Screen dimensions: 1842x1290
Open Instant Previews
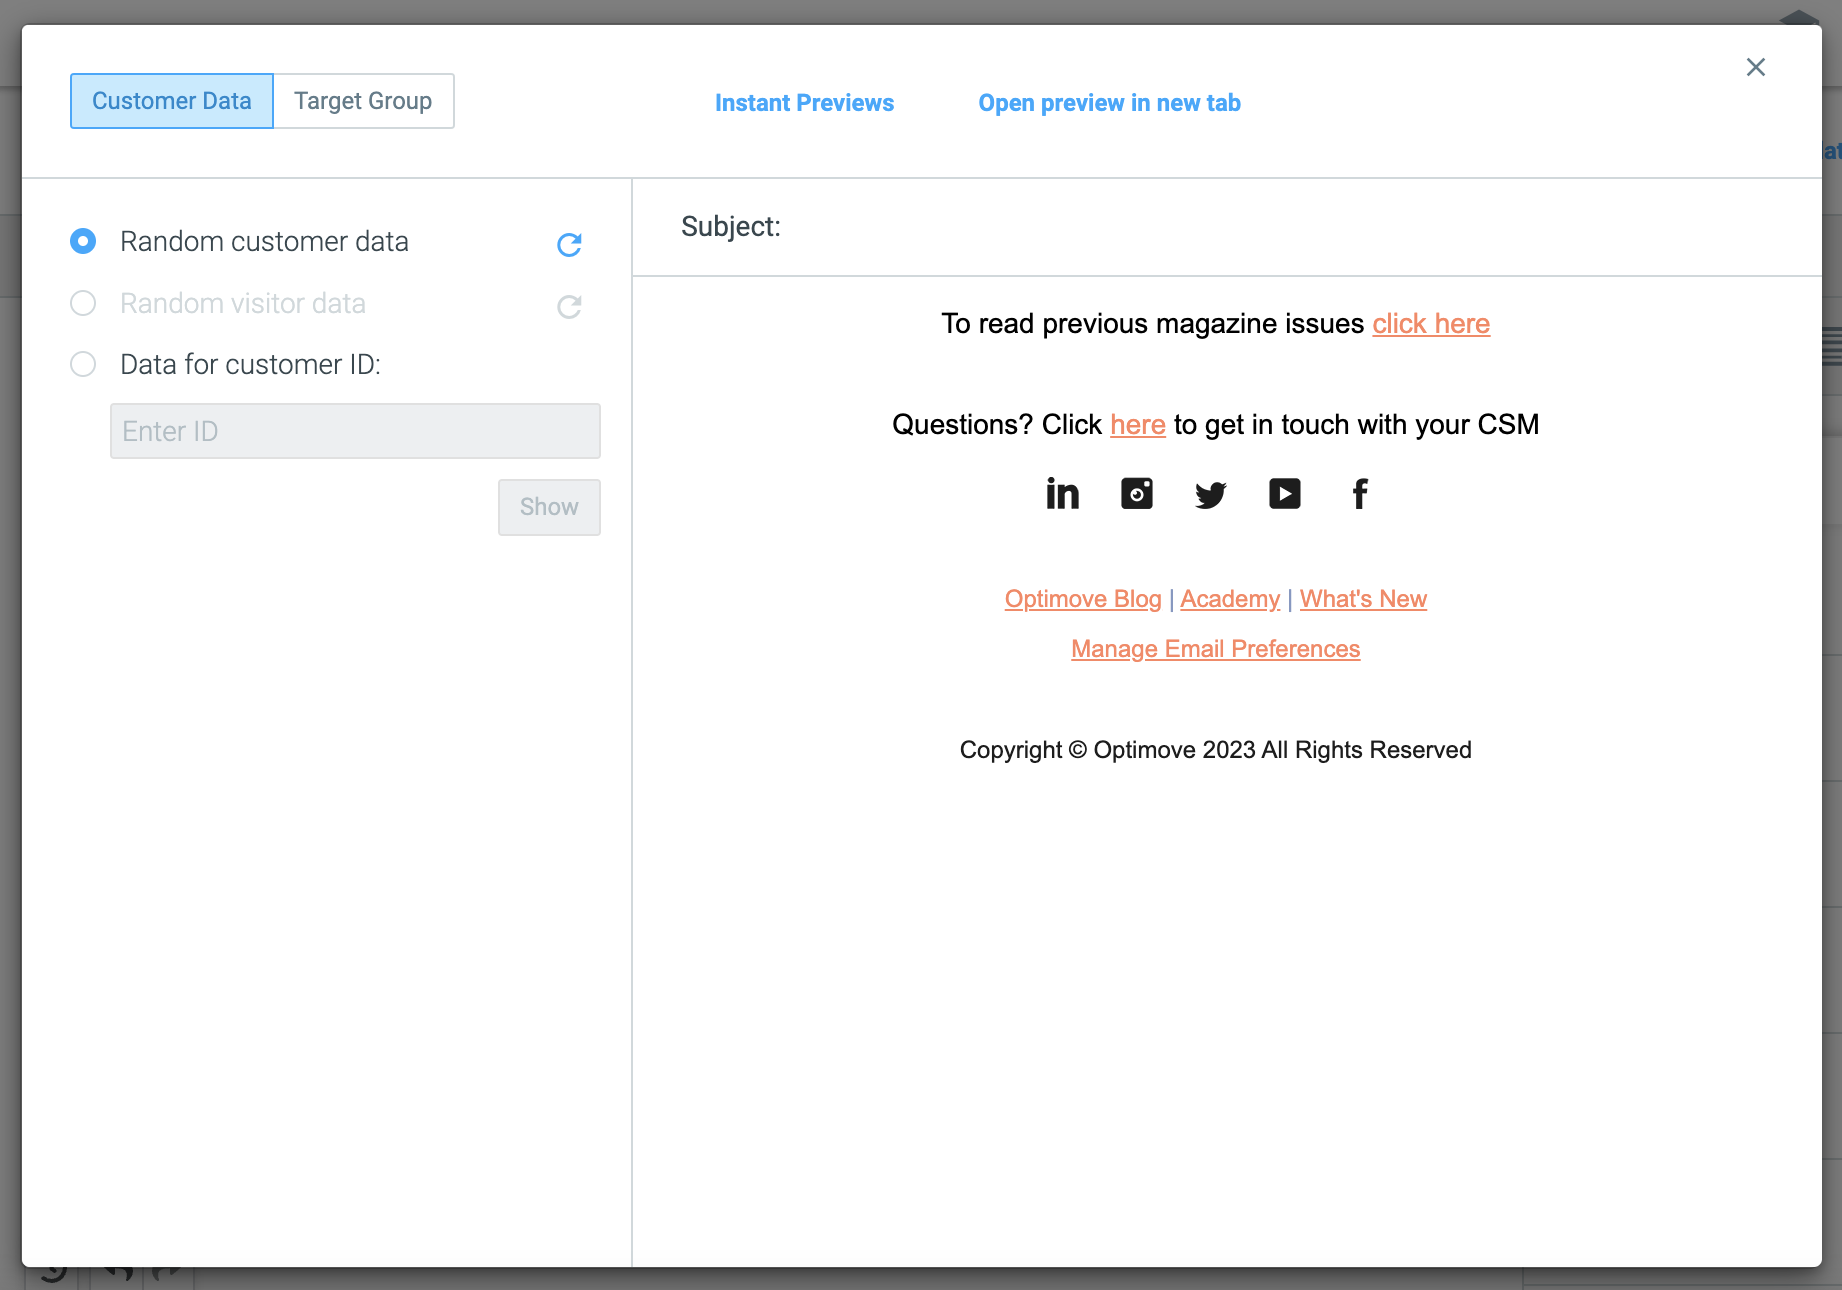pyautogui.click(x=805, y=103)
